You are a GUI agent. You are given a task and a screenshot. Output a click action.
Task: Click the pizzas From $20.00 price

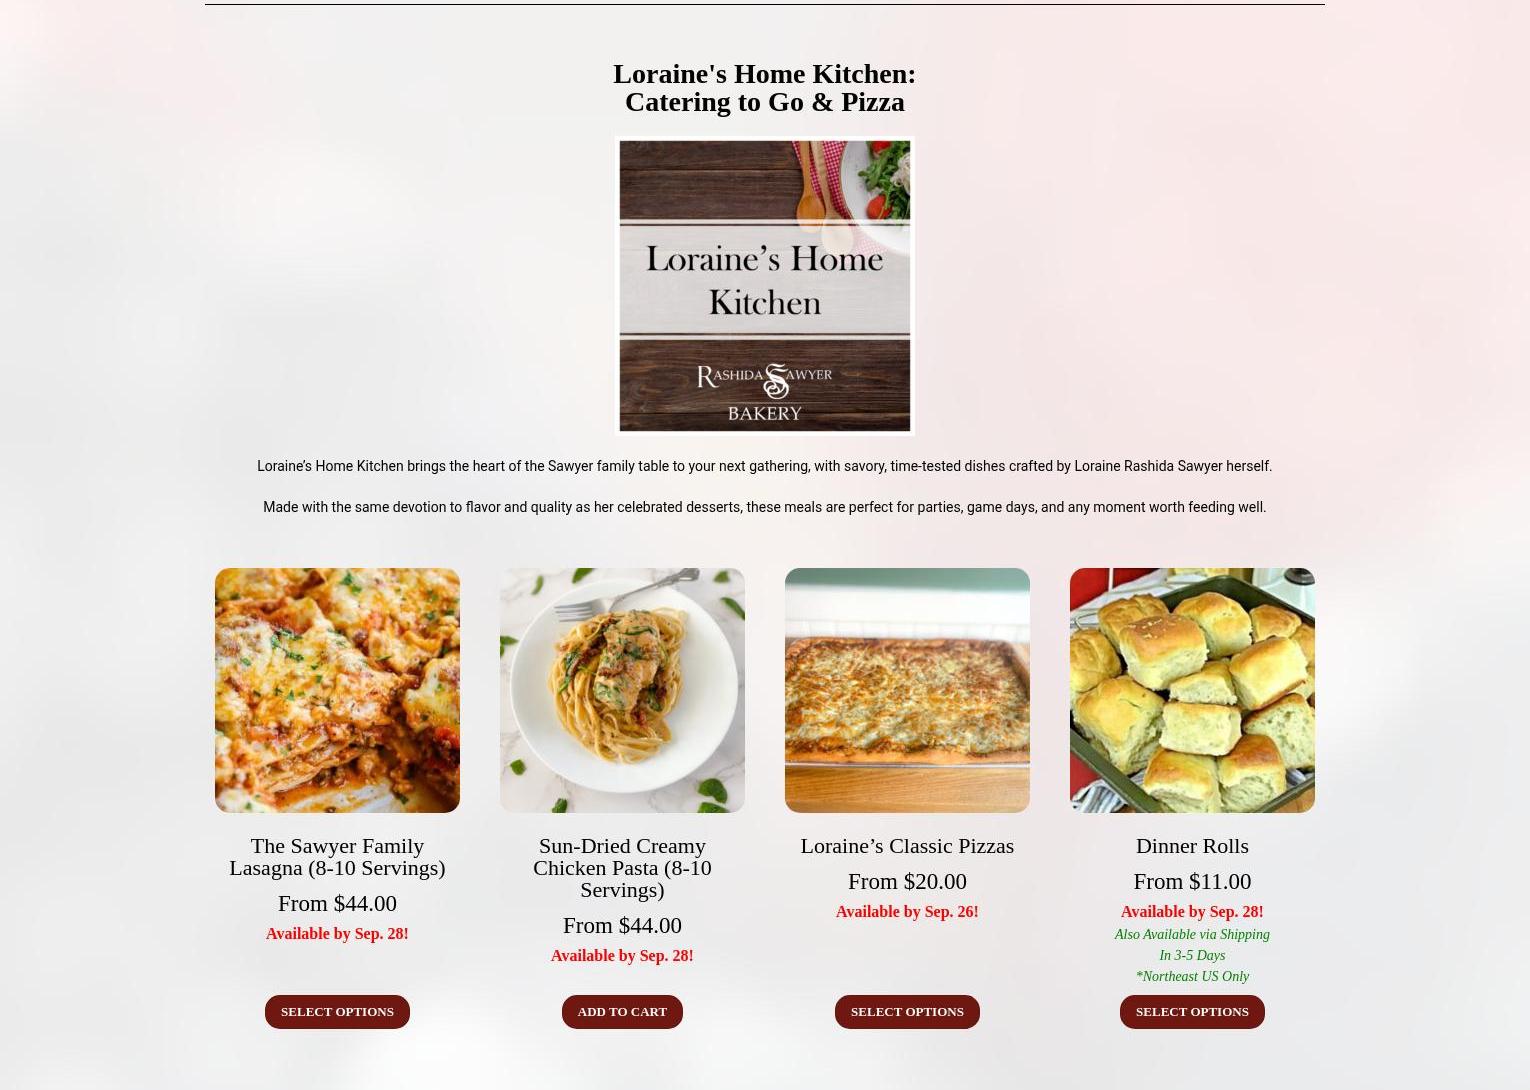pos(907,881)
